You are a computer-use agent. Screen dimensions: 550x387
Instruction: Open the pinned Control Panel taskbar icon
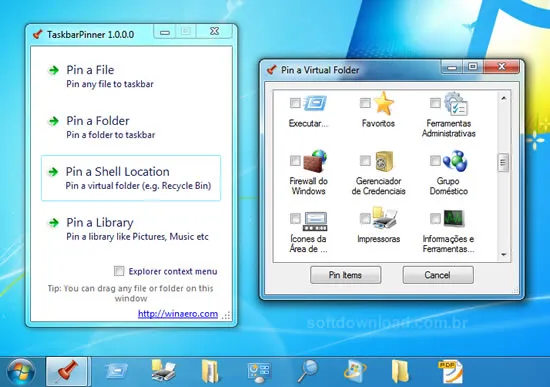(x=259, y=373)
